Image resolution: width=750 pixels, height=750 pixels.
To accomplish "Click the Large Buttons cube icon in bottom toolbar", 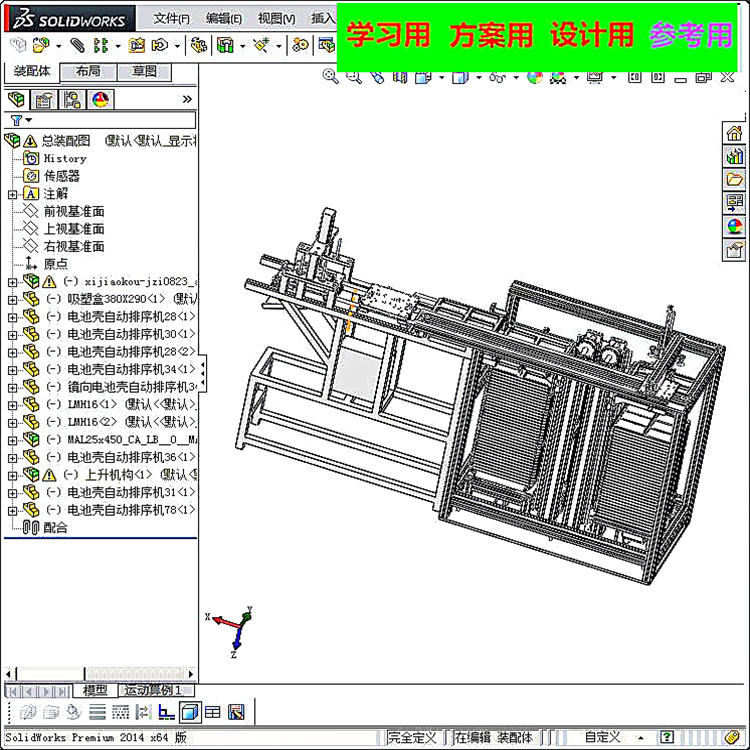I will (x=190, y=713).
